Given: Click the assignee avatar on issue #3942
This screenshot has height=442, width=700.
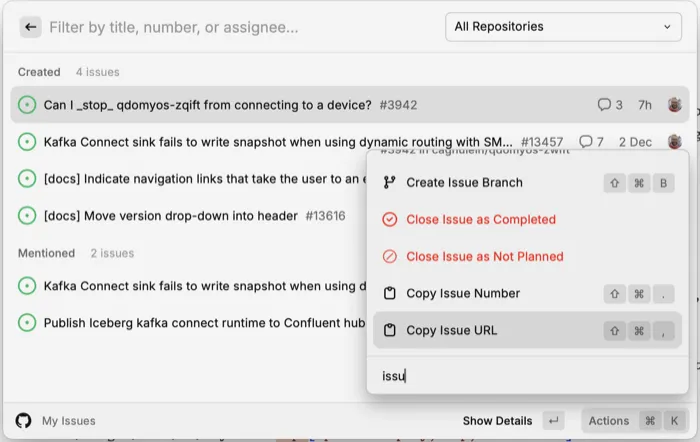Looking at the screenshot, I should (x=674, y=105).
